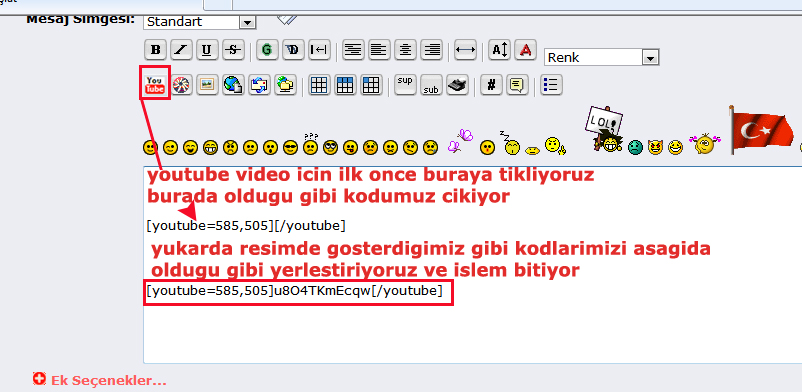Viewport: 802px width, 392px height.
Task: Insert the yellow lips kiss emoticon
Action: [x=533, y=150]
